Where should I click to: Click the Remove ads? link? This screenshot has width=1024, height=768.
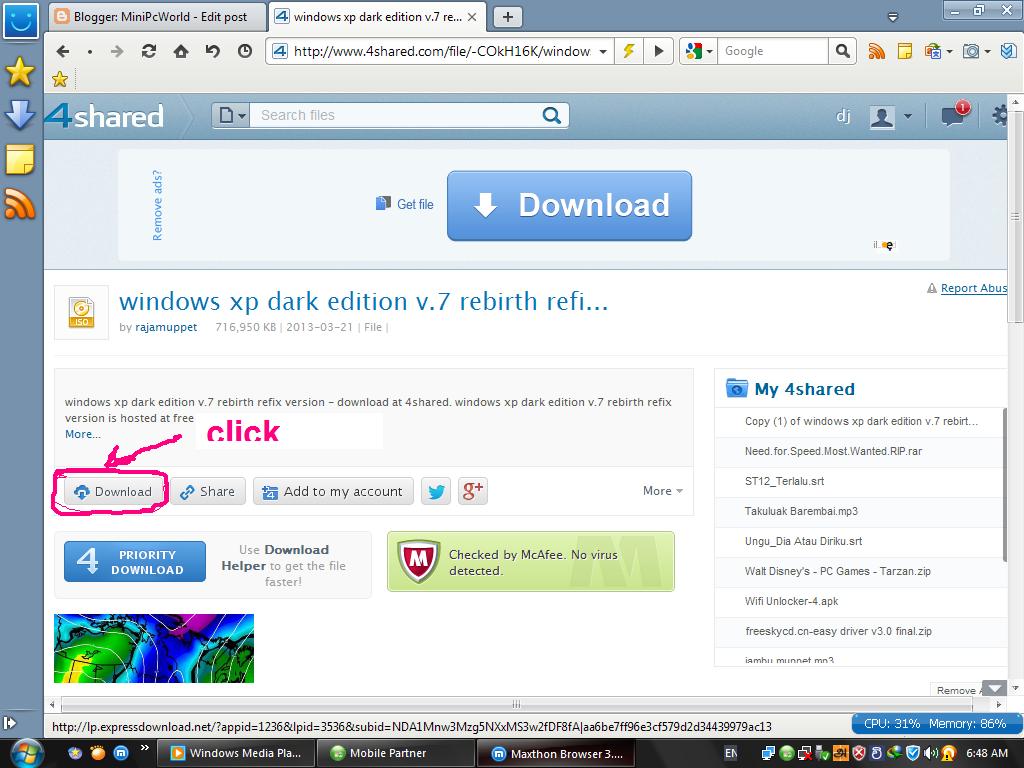tap(157, 205)
